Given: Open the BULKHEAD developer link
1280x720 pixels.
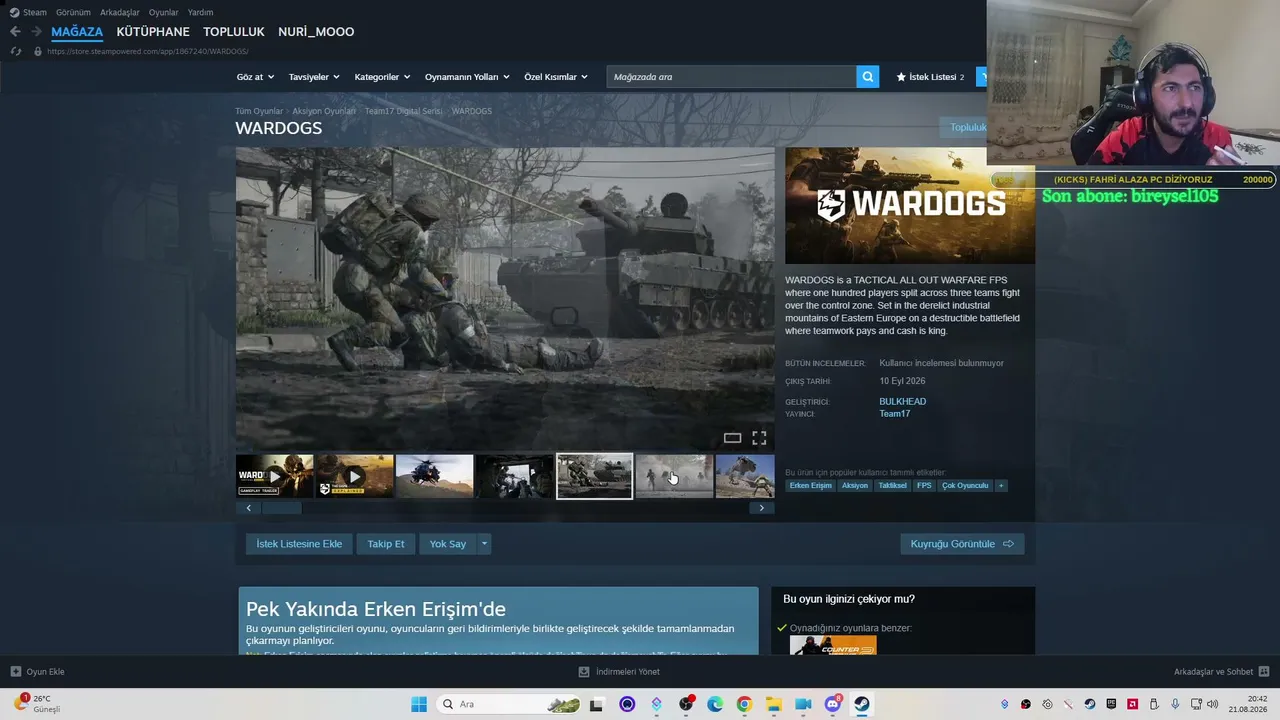Looking at the screenshot, I should [x=903, y=401].
